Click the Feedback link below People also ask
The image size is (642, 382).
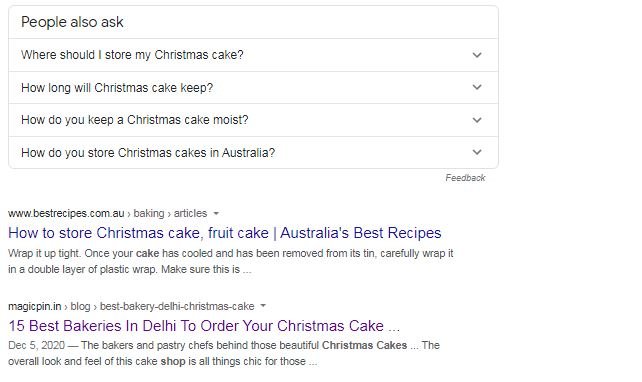(x=465, y=178)
